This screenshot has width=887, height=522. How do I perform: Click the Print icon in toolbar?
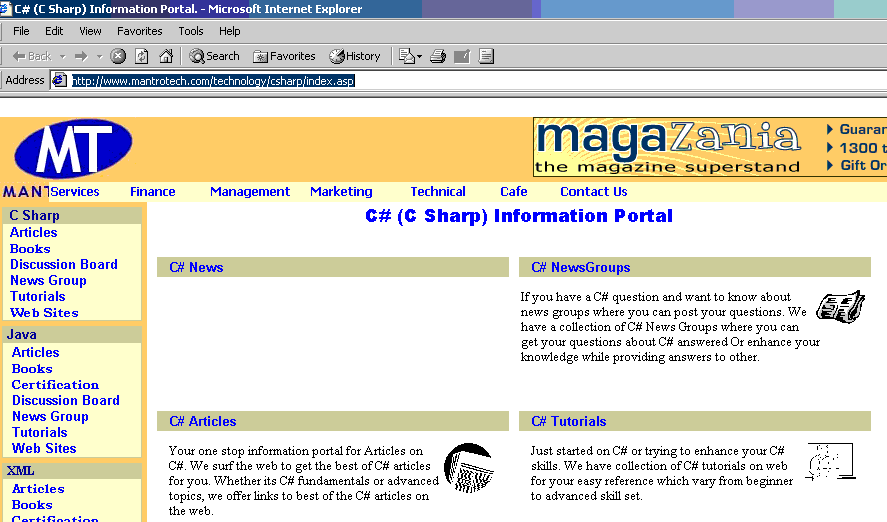click(437, 56)
